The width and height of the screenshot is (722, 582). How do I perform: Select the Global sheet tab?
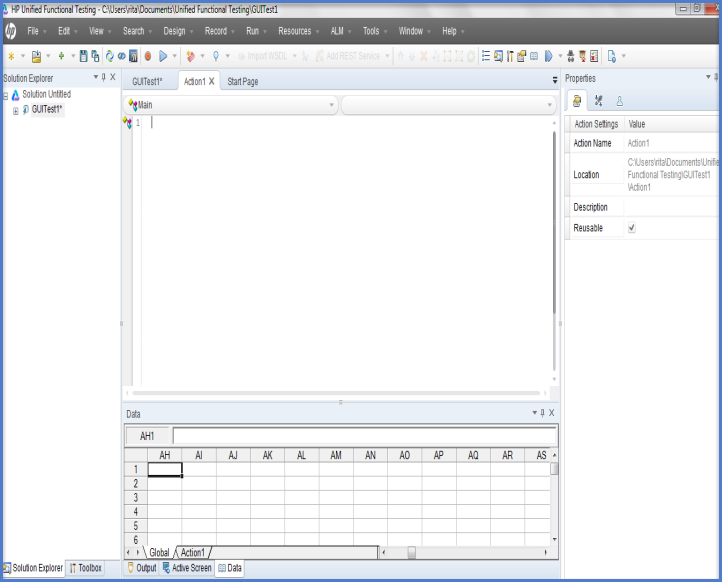point(159,553)
